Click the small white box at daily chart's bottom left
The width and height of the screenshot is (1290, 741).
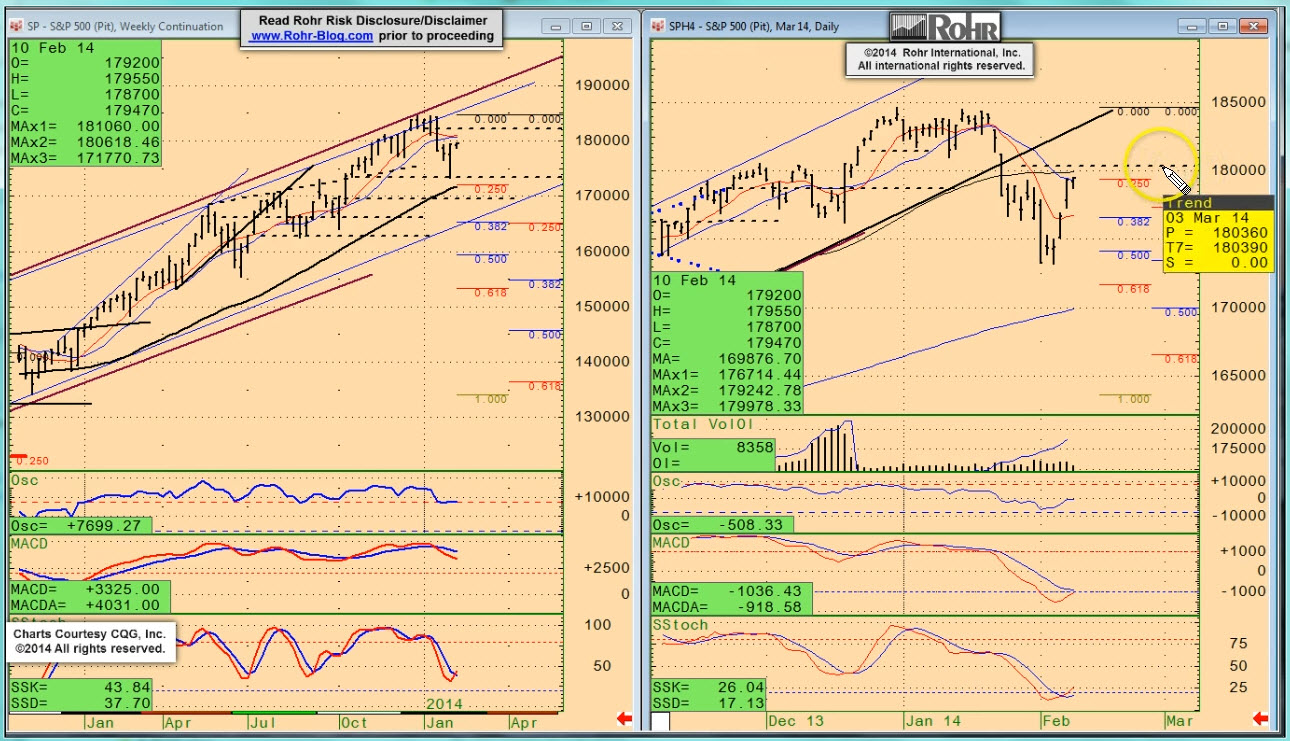point(661,721)
